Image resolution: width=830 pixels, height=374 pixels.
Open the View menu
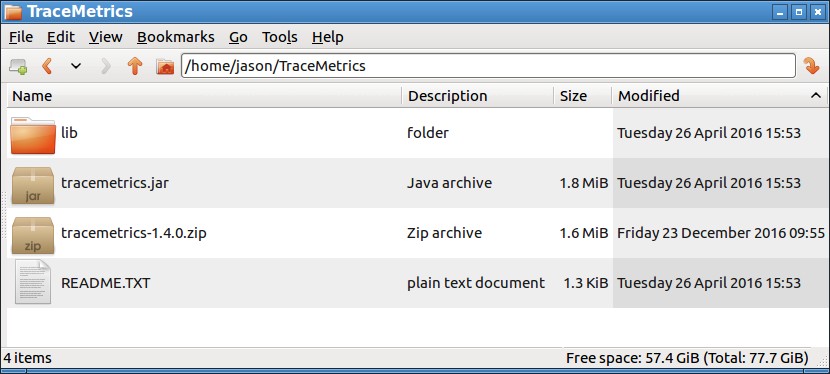[x=105, y=37]
